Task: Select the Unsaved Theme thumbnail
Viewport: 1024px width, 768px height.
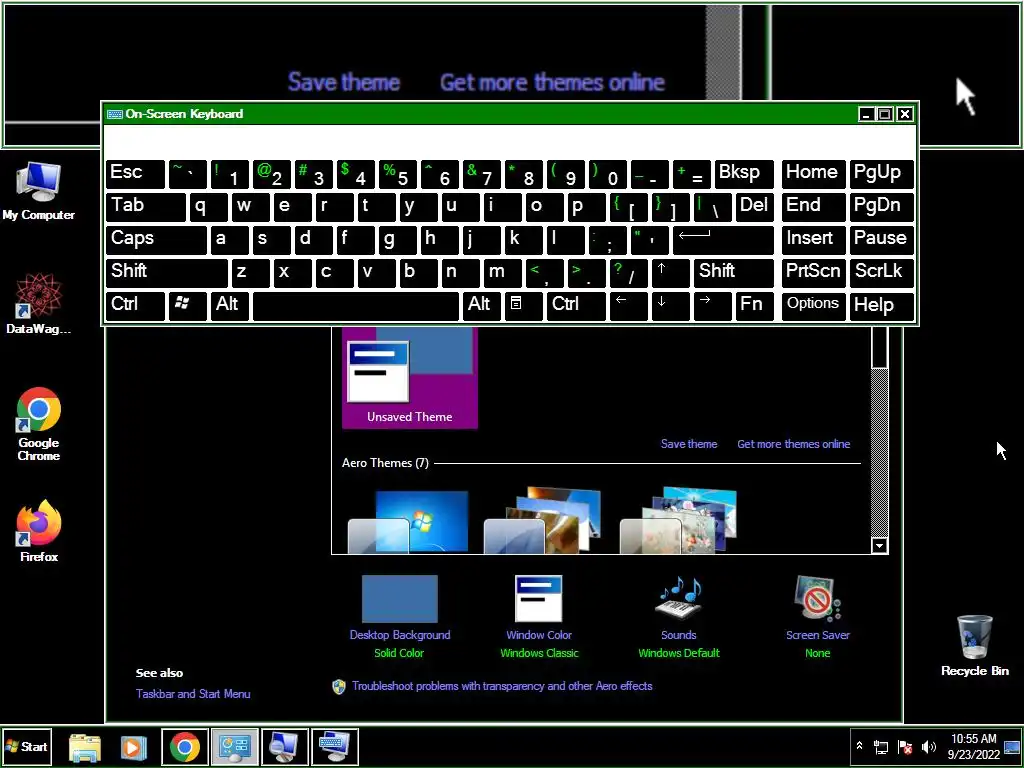Action: pyautogui.click(x=409, y=378)
